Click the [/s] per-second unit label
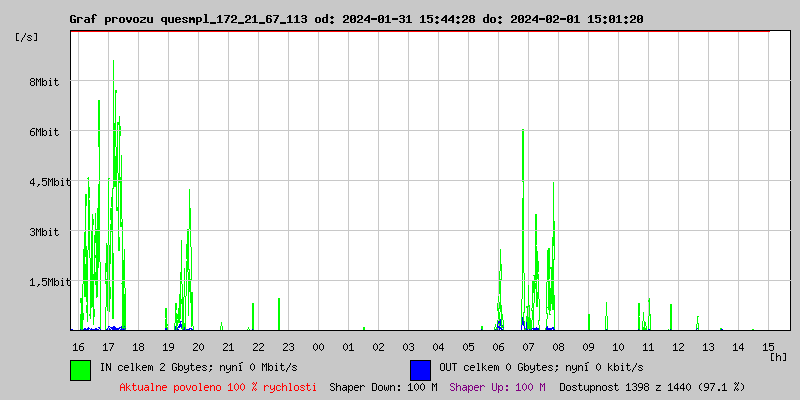 coord(27,36)
